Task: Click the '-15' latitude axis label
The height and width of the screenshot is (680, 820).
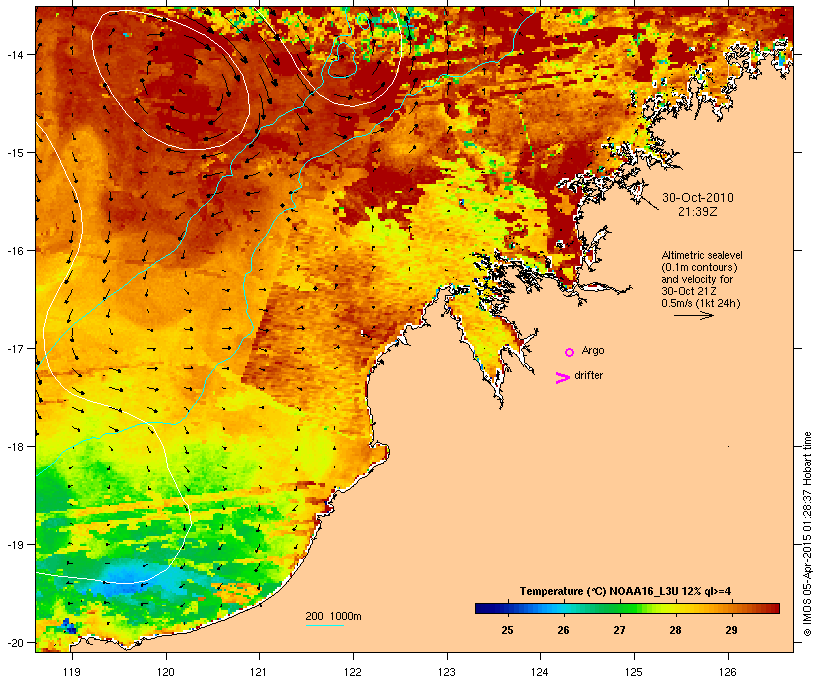Action: [x=14, y=153]
